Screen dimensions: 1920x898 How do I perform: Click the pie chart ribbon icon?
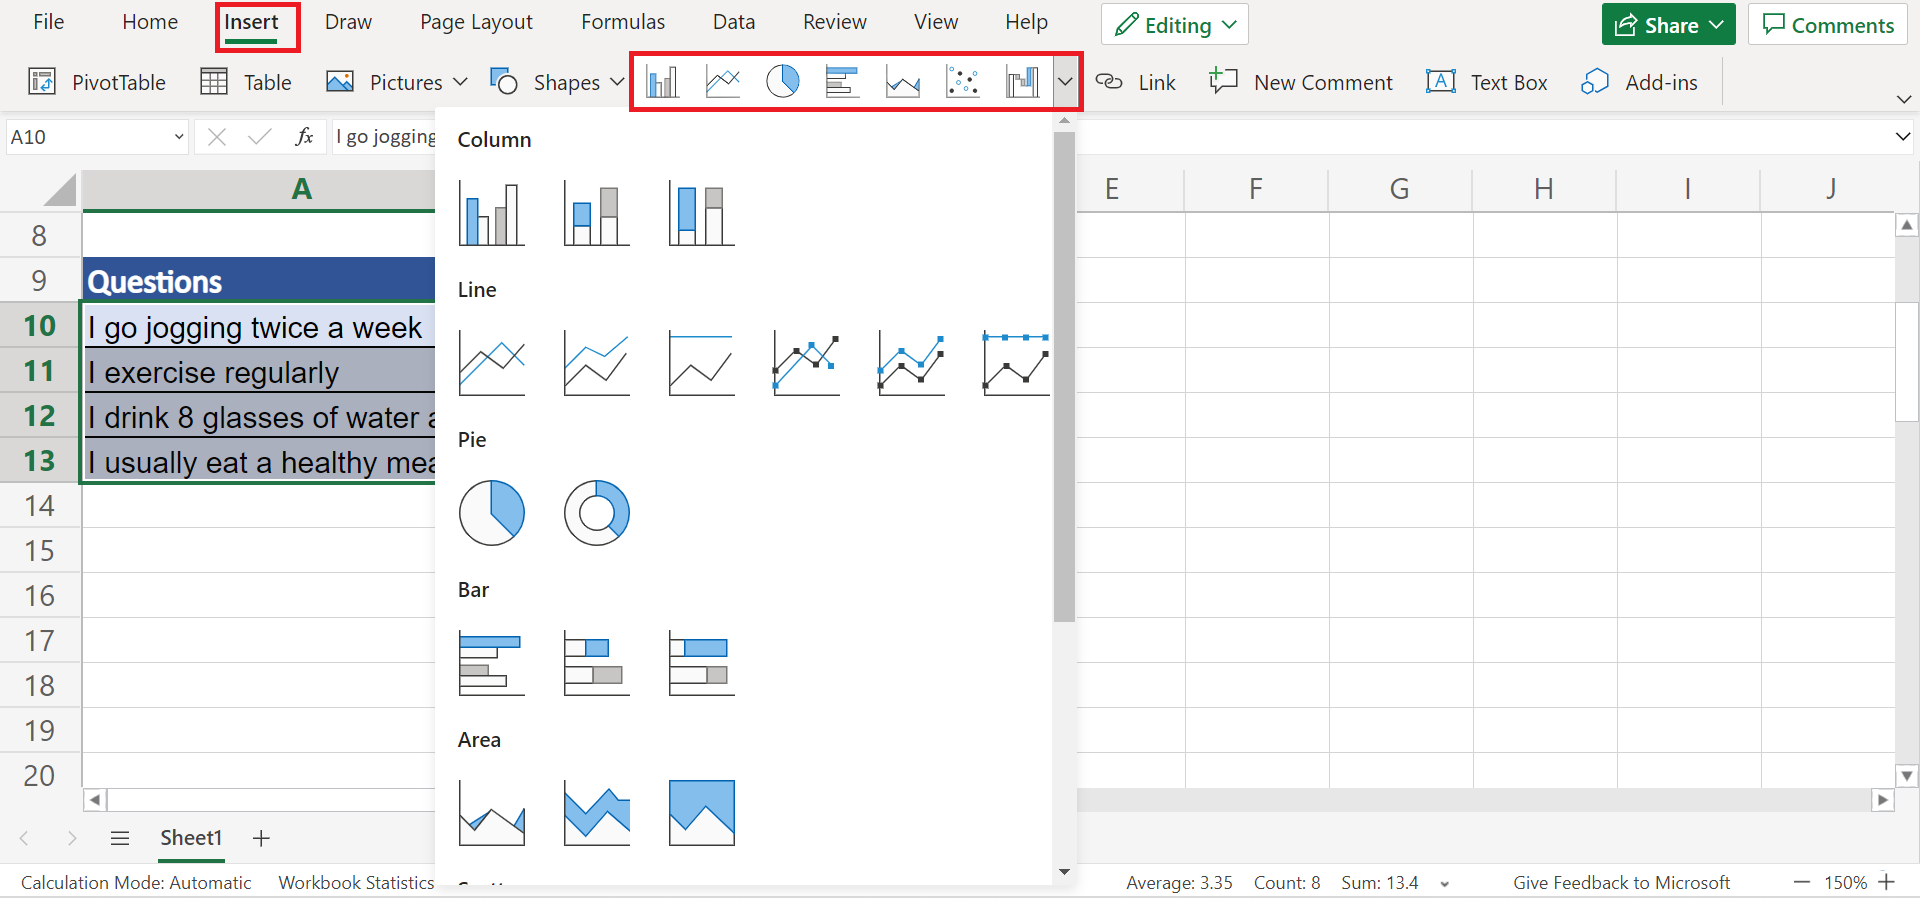click(782, 82)
